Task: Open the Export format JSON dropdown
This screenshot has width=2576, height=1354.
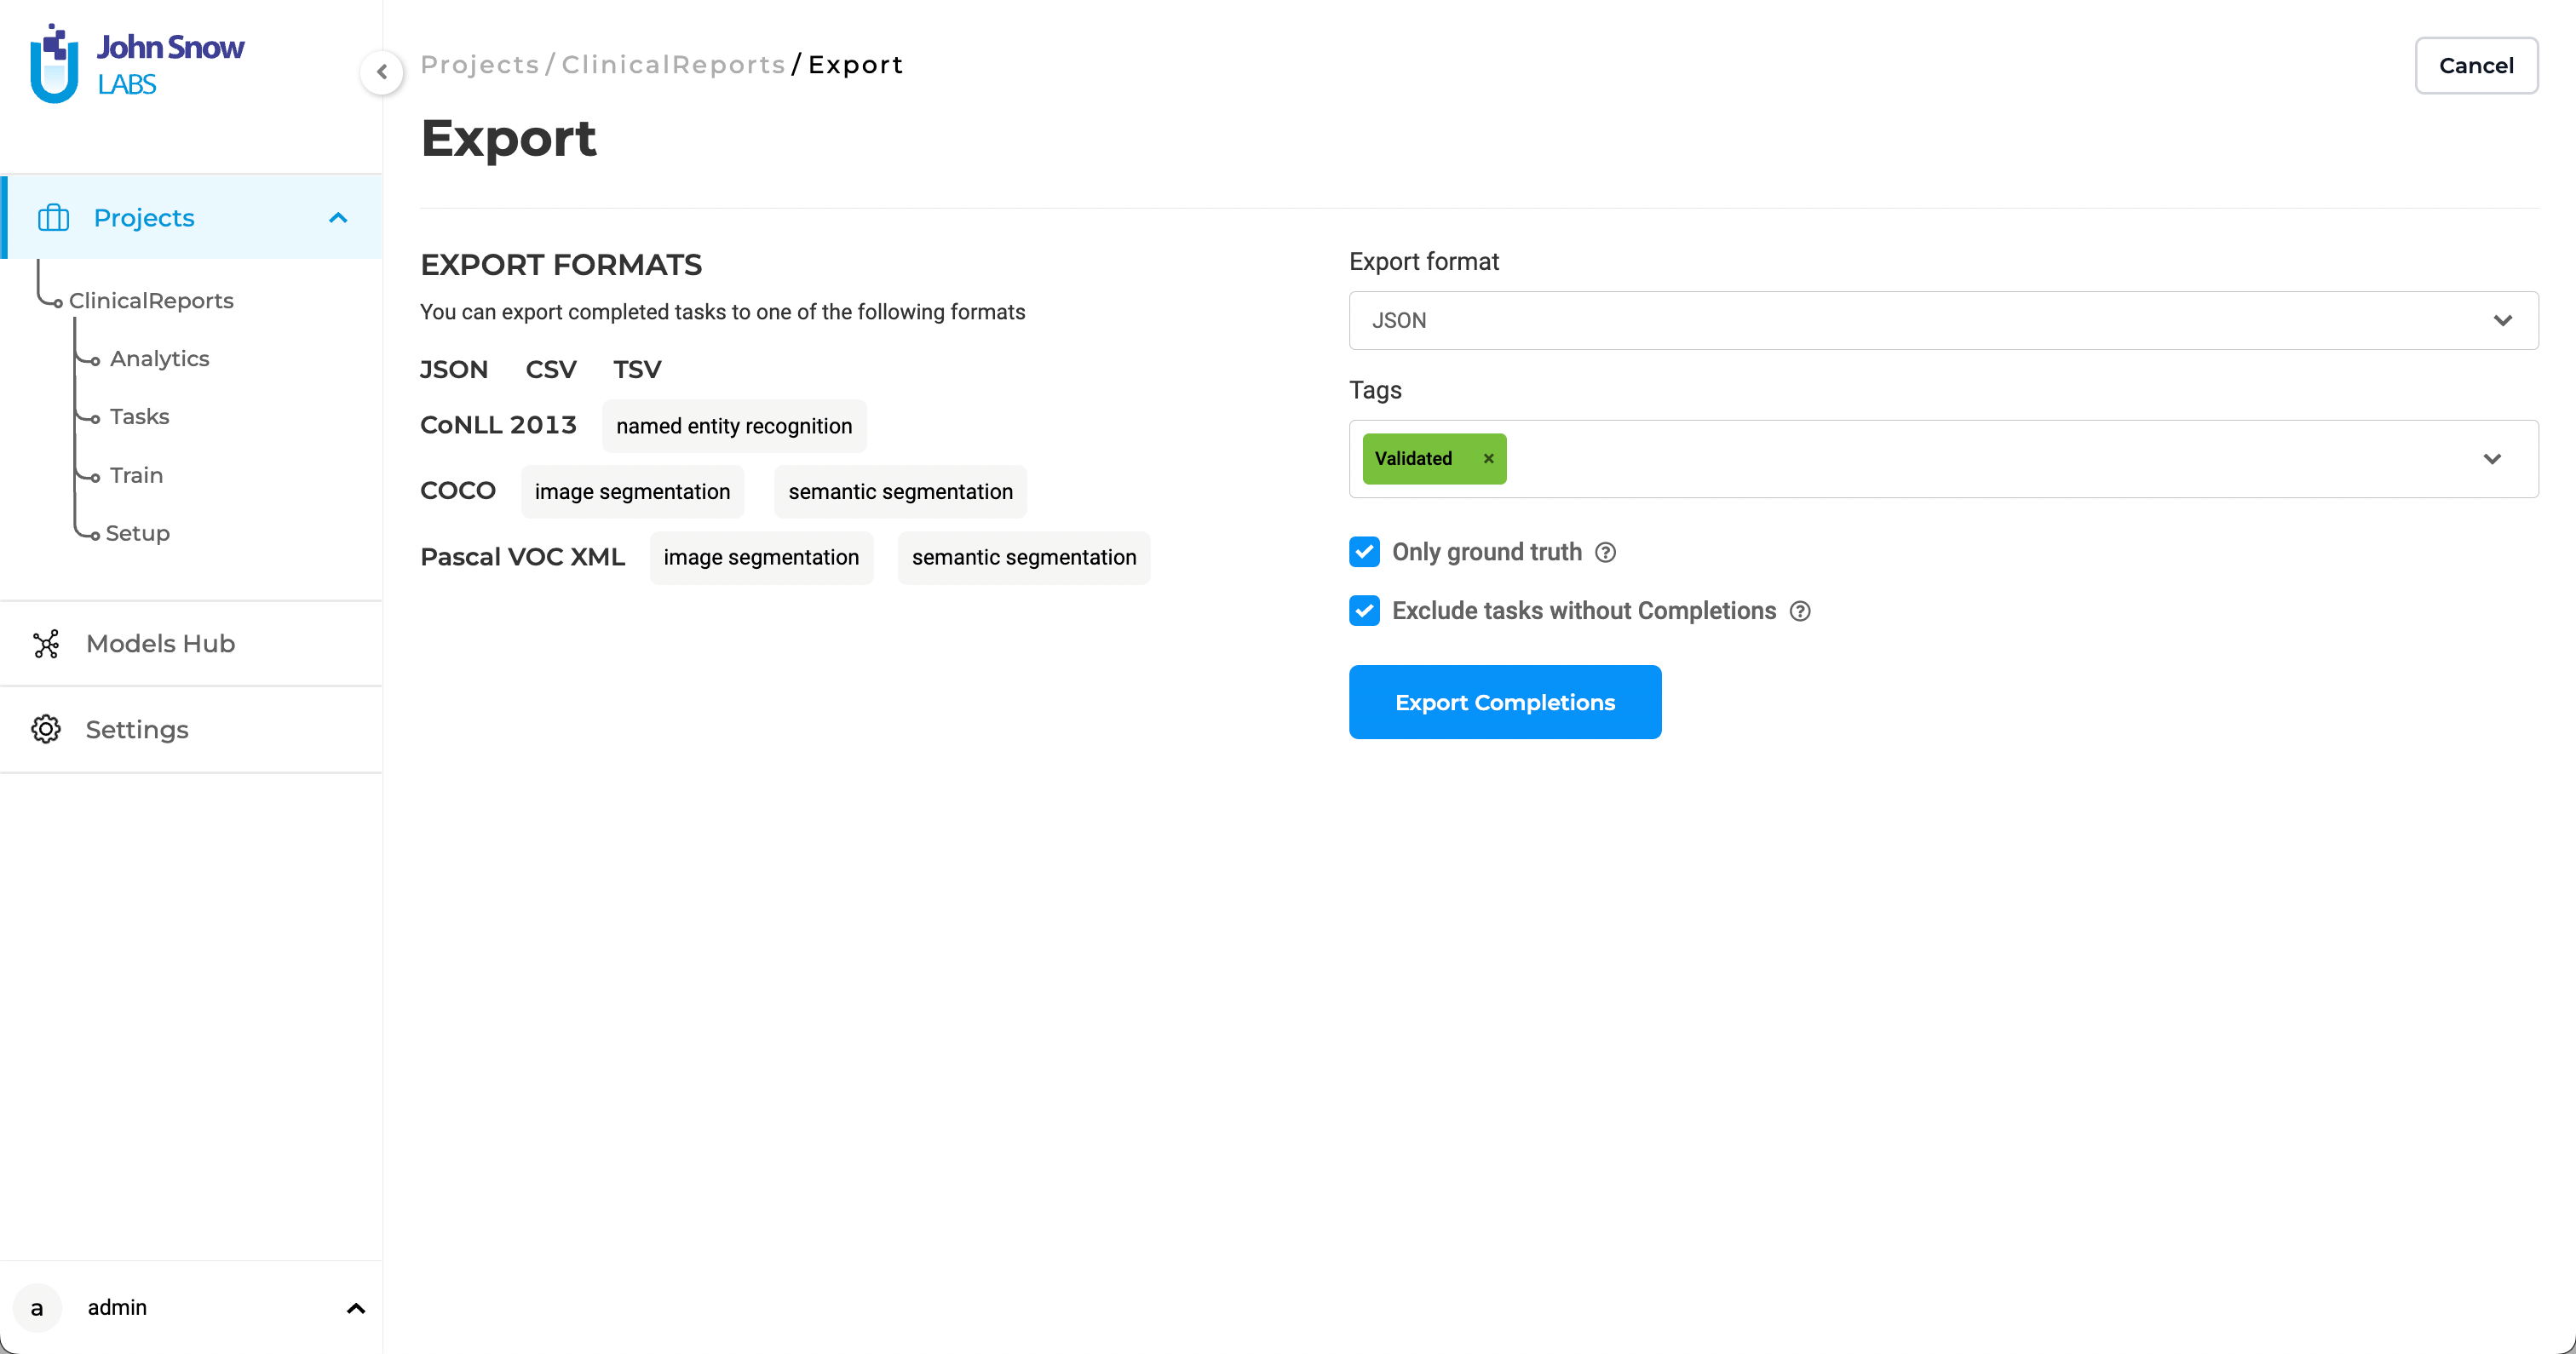Action: pos(1943,320)
